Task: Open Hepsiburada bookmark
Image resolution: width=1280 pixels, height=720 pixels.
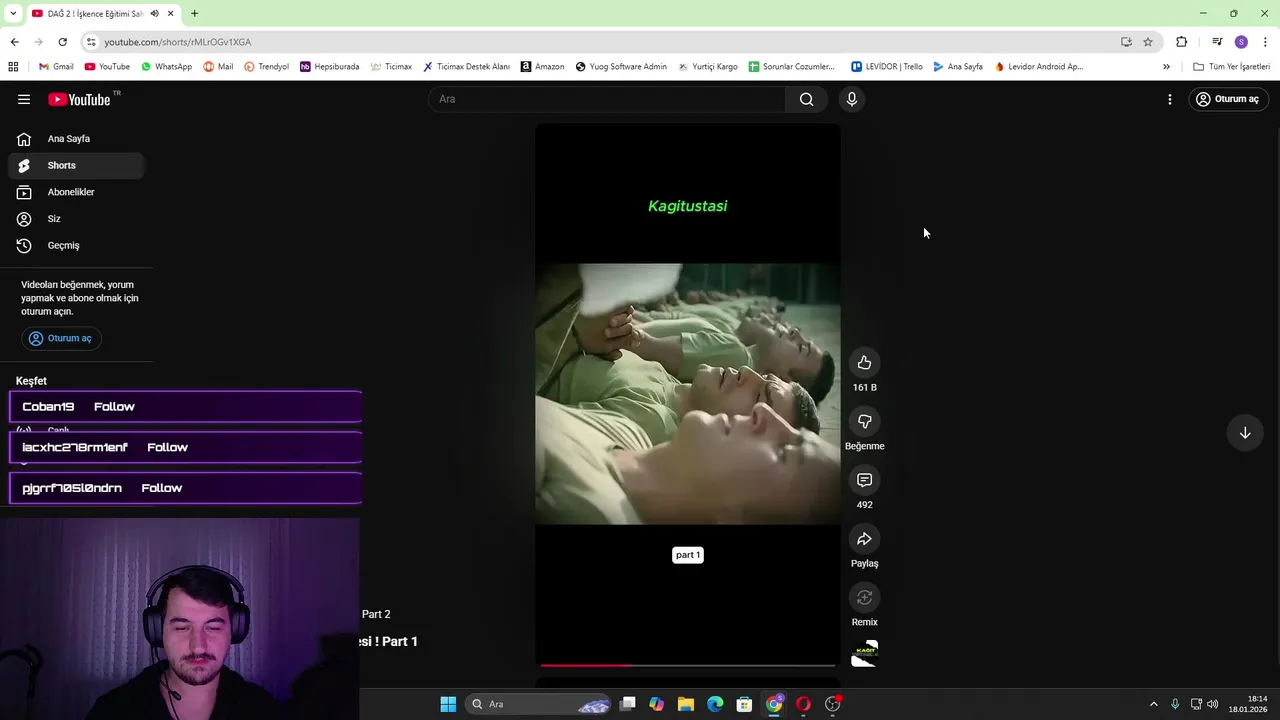Action: click(x=329, y=67)
